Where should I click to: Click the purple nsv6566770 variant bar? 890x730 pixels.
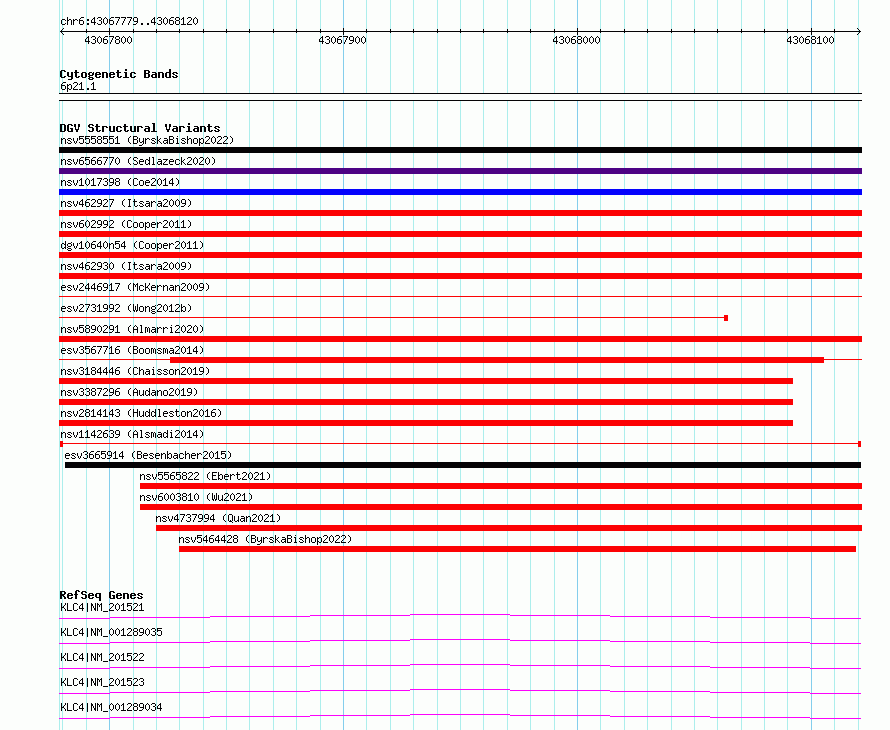[460, 171]
